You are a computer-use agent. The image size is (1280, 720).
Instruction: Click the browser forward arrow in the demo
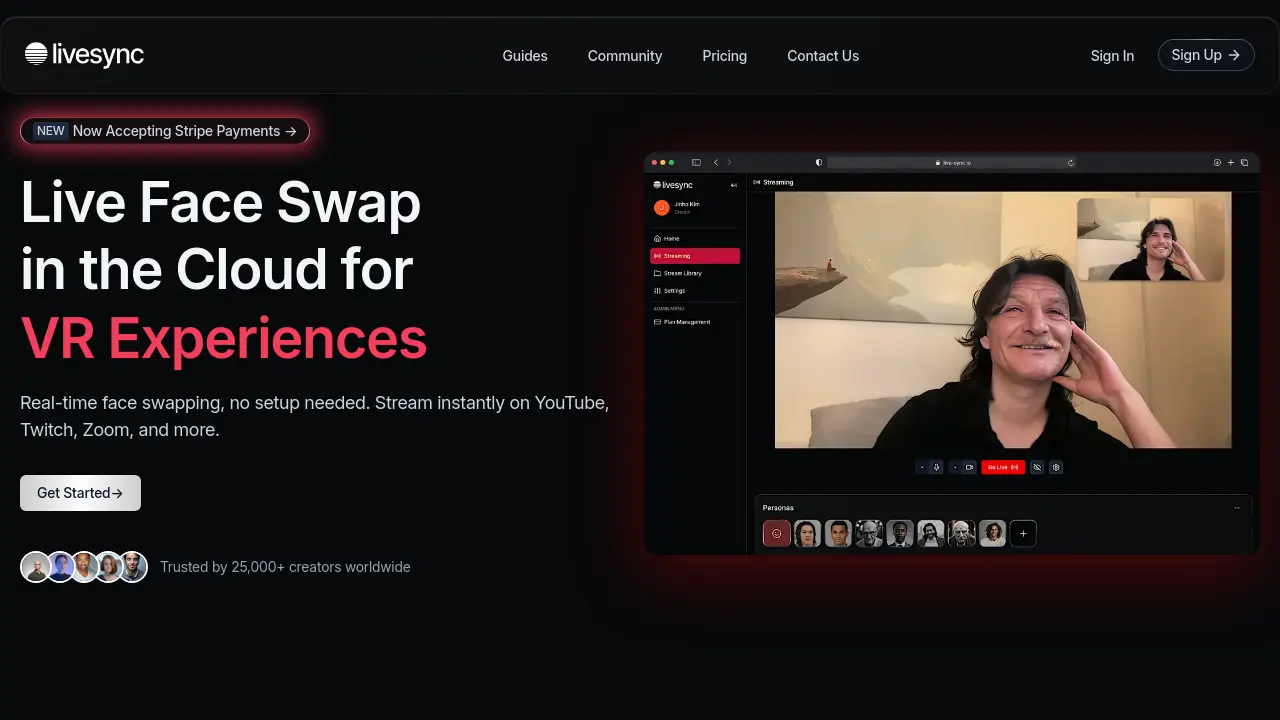[x=729, y=162]
